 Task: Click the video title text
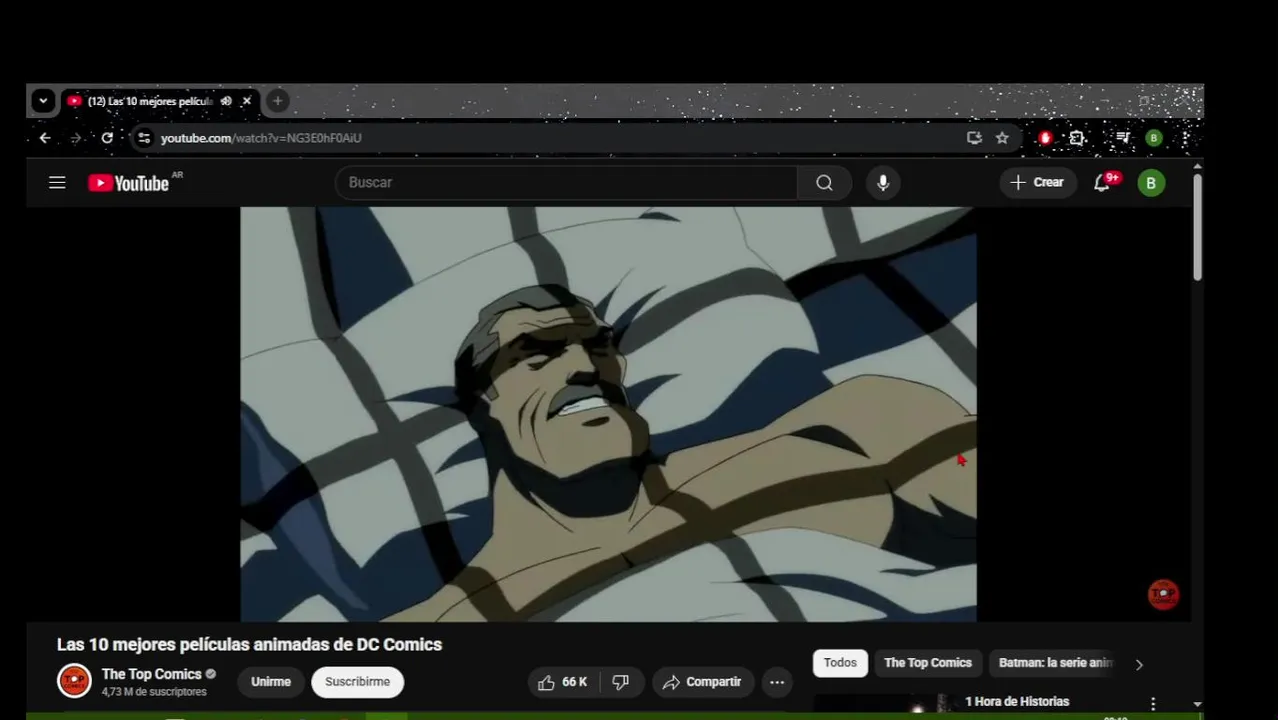click(x=250, y=645)
